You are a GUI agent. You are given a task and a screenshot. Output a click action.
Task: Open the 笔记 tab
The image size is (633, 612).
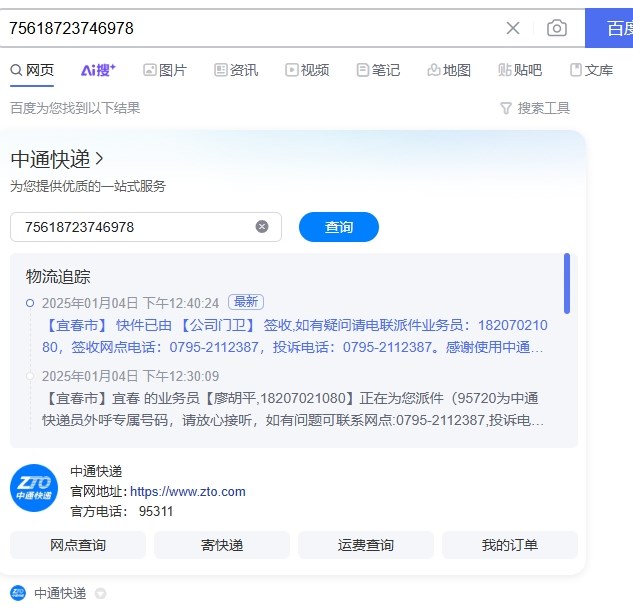(378, 70)
